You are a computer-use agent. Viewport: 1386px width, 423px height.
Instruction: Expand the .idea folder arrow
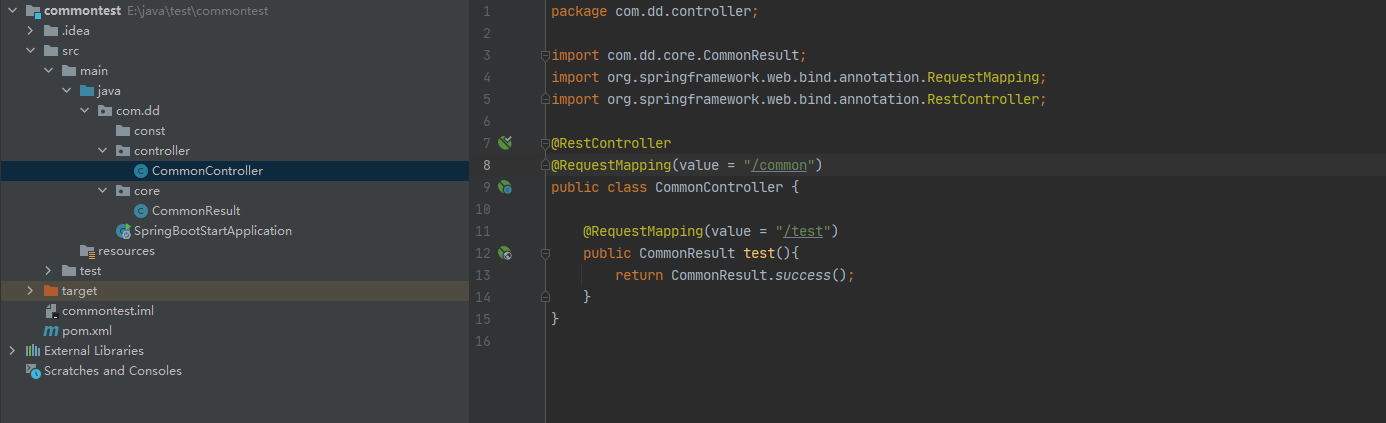(x=30, y=31)
